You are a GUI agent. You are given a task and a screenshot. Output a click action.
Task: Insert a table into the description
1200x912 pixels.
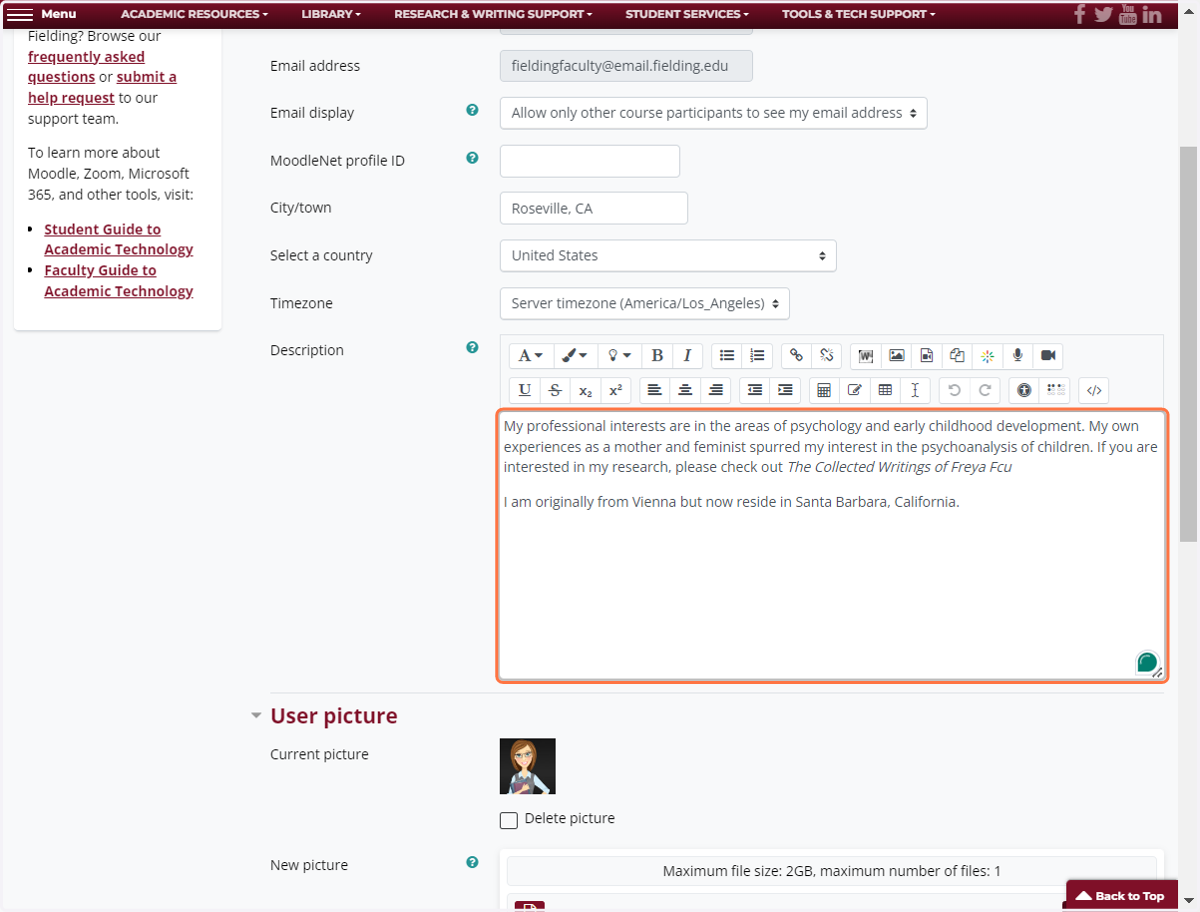click(x=885, y=391)
